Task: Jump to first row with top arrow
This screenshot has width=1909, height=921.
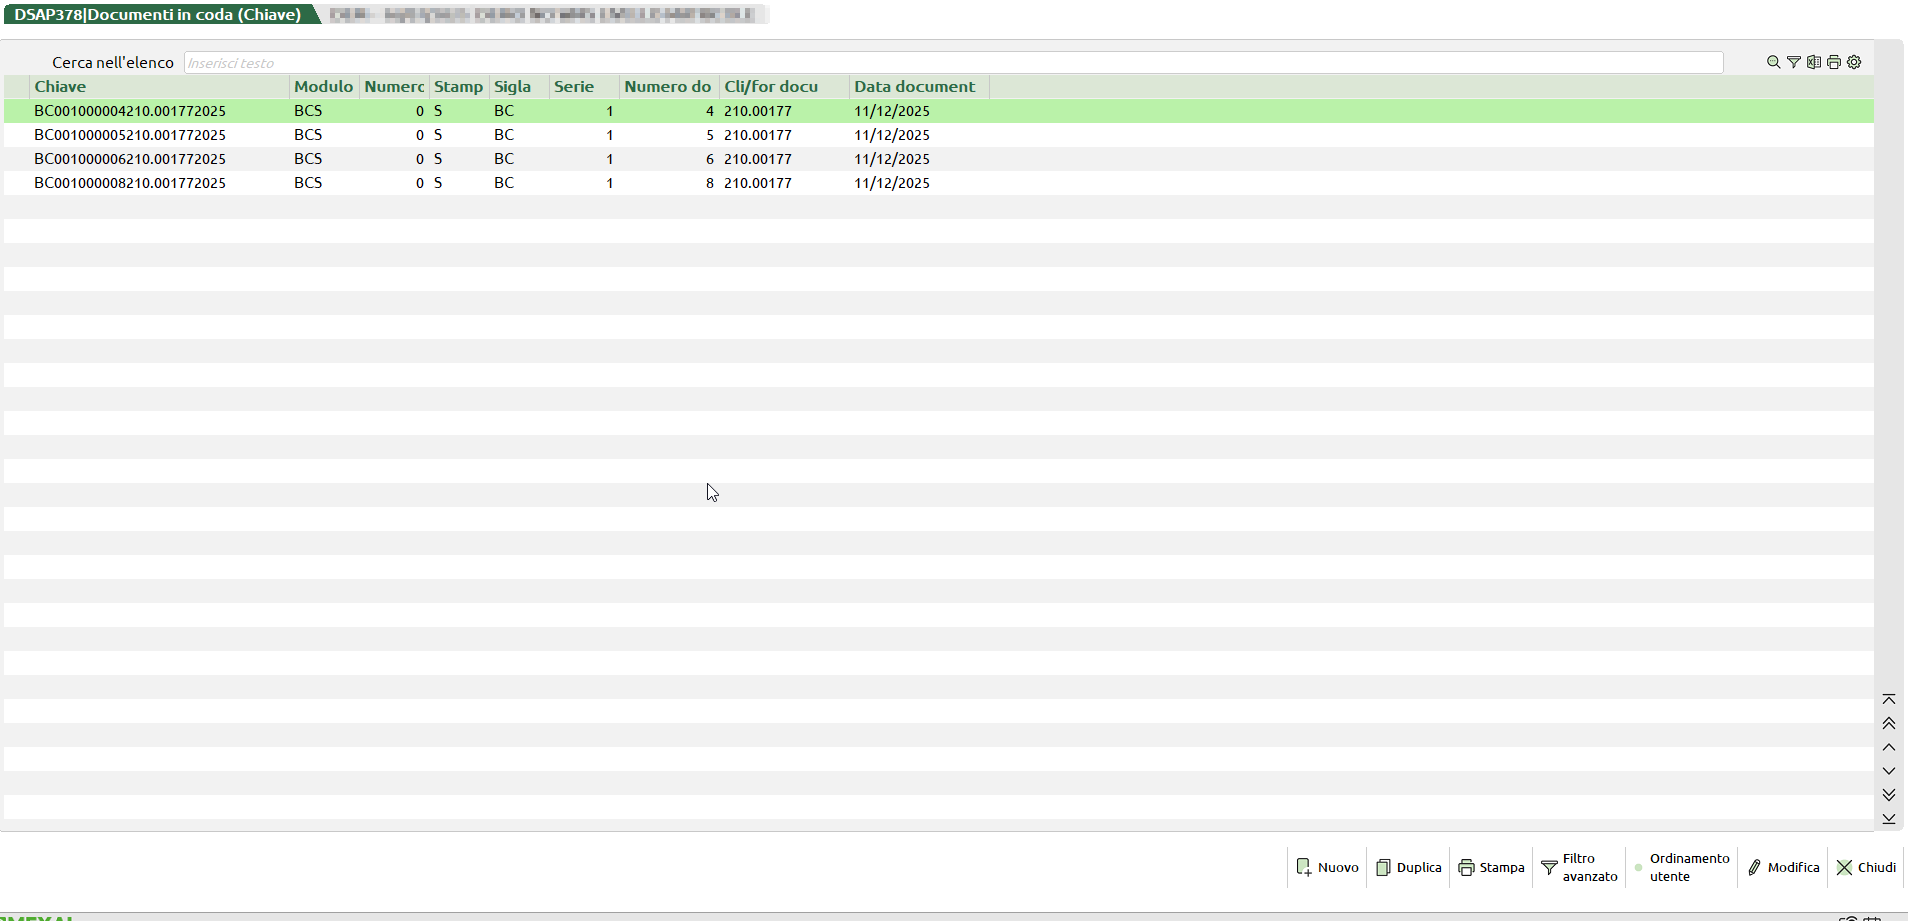Action: (1888, 699)
